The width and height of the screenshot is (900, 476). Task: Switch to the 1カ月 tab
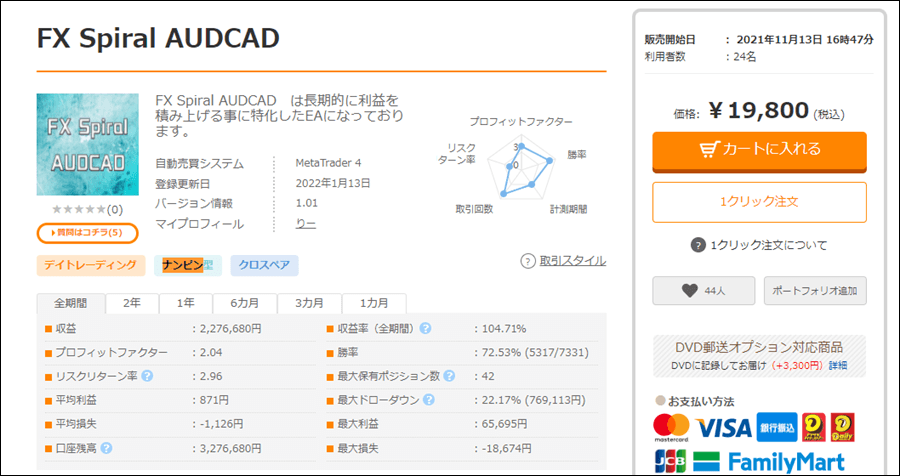[x=374, y=303]
